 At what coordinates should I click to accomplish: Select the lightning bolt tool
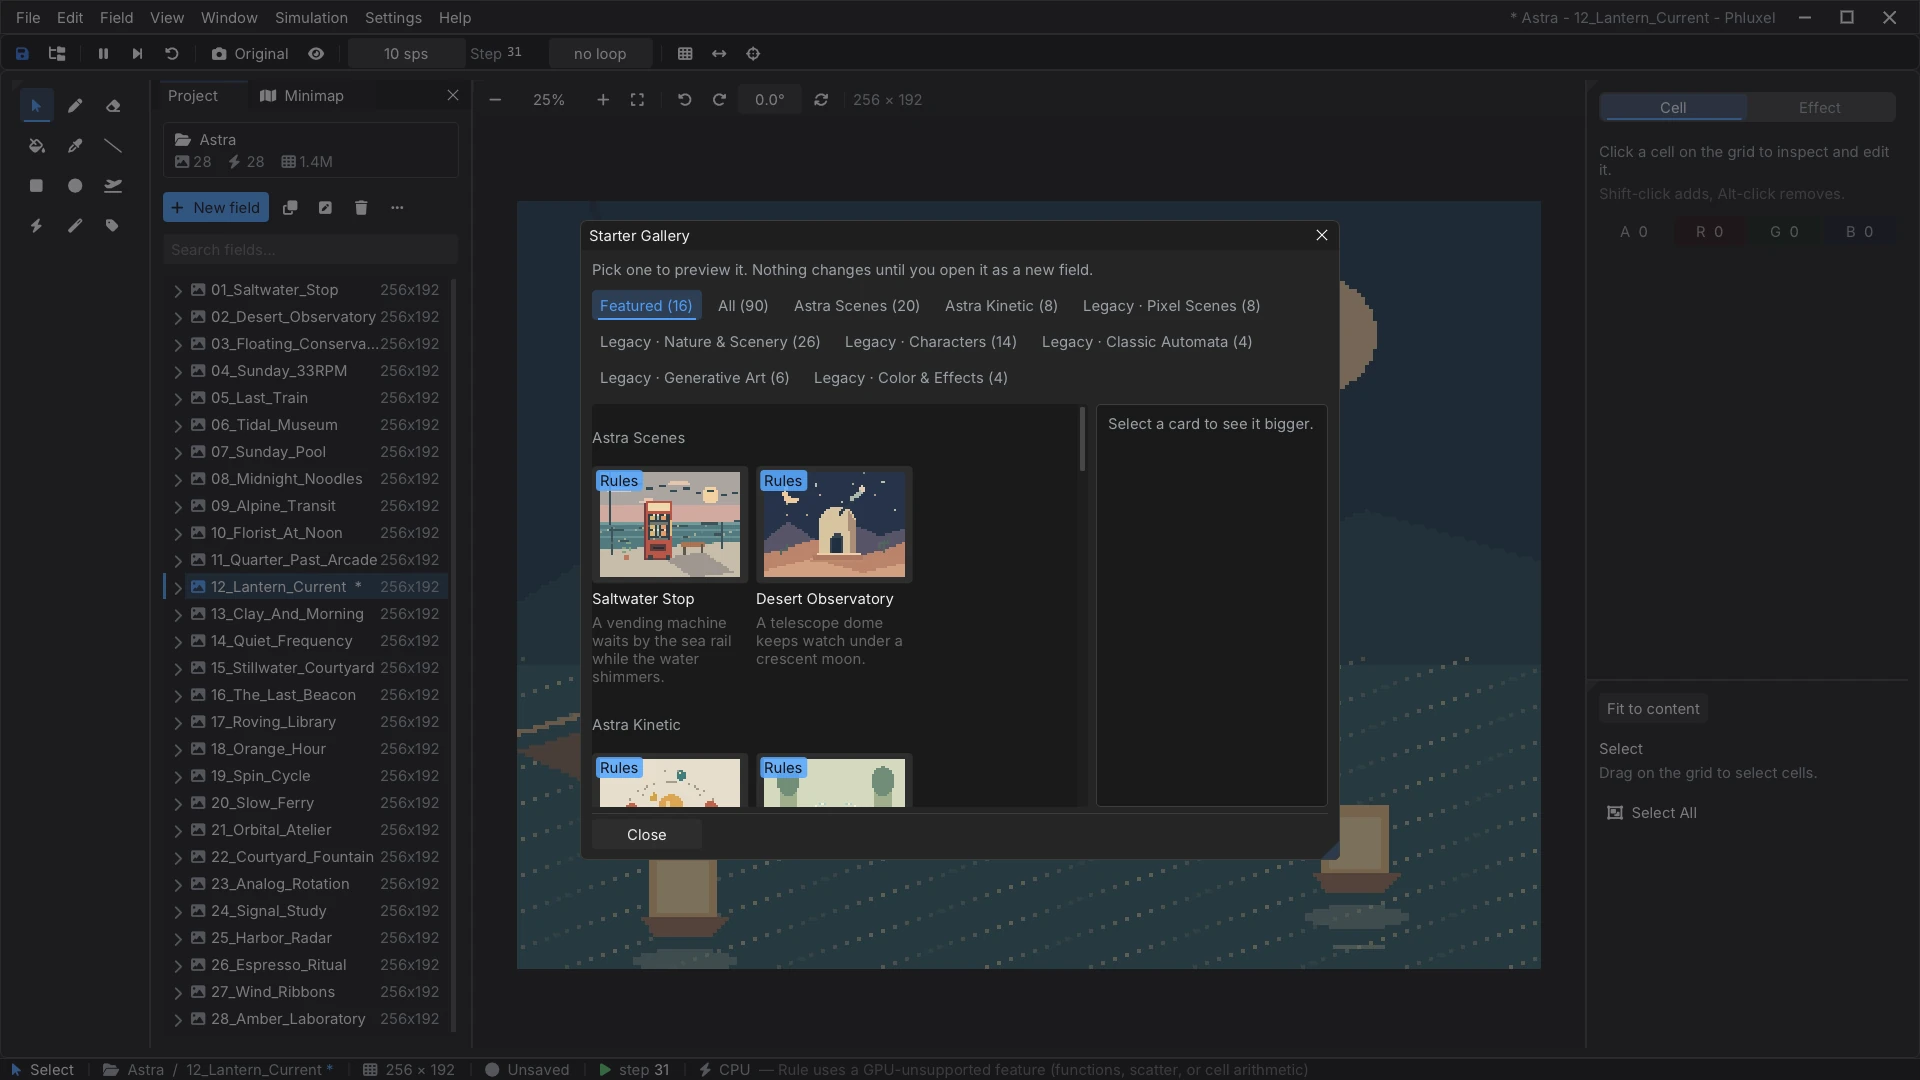36,226
